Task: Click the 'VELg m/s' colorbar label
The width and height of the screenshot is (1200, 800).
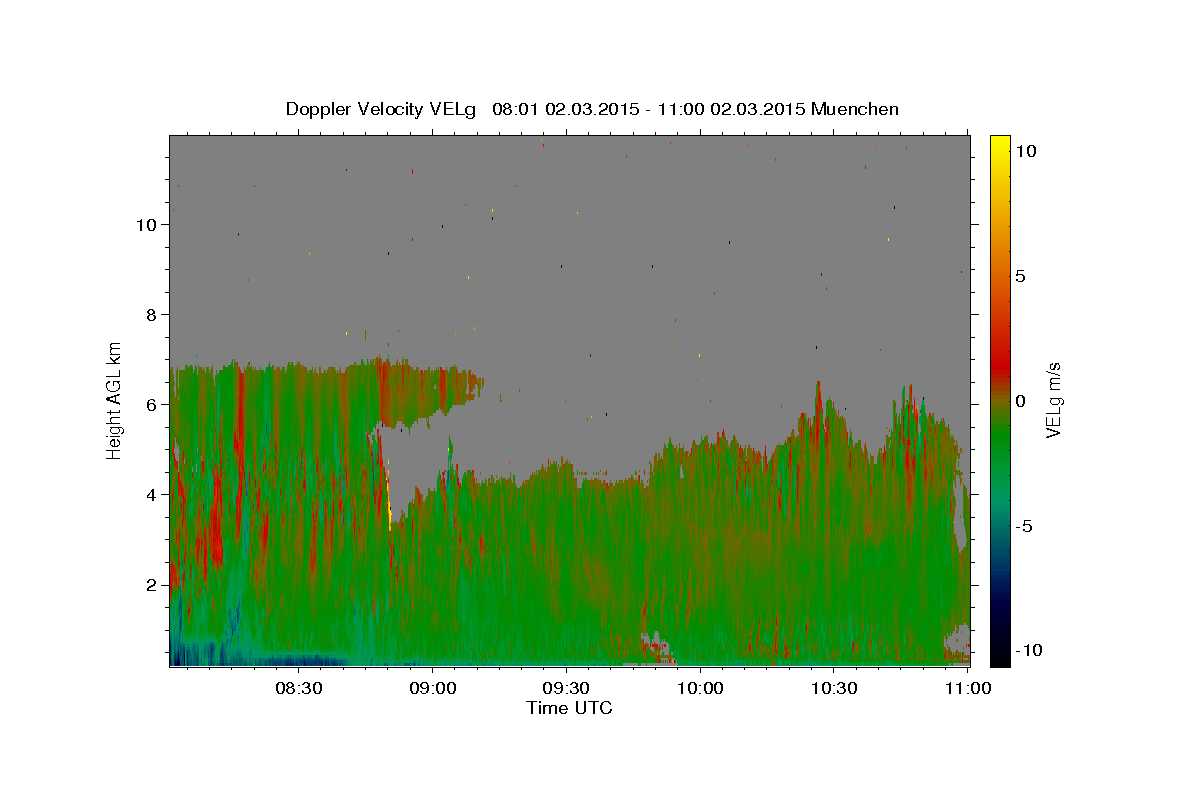Action: tap(1053, 400)
